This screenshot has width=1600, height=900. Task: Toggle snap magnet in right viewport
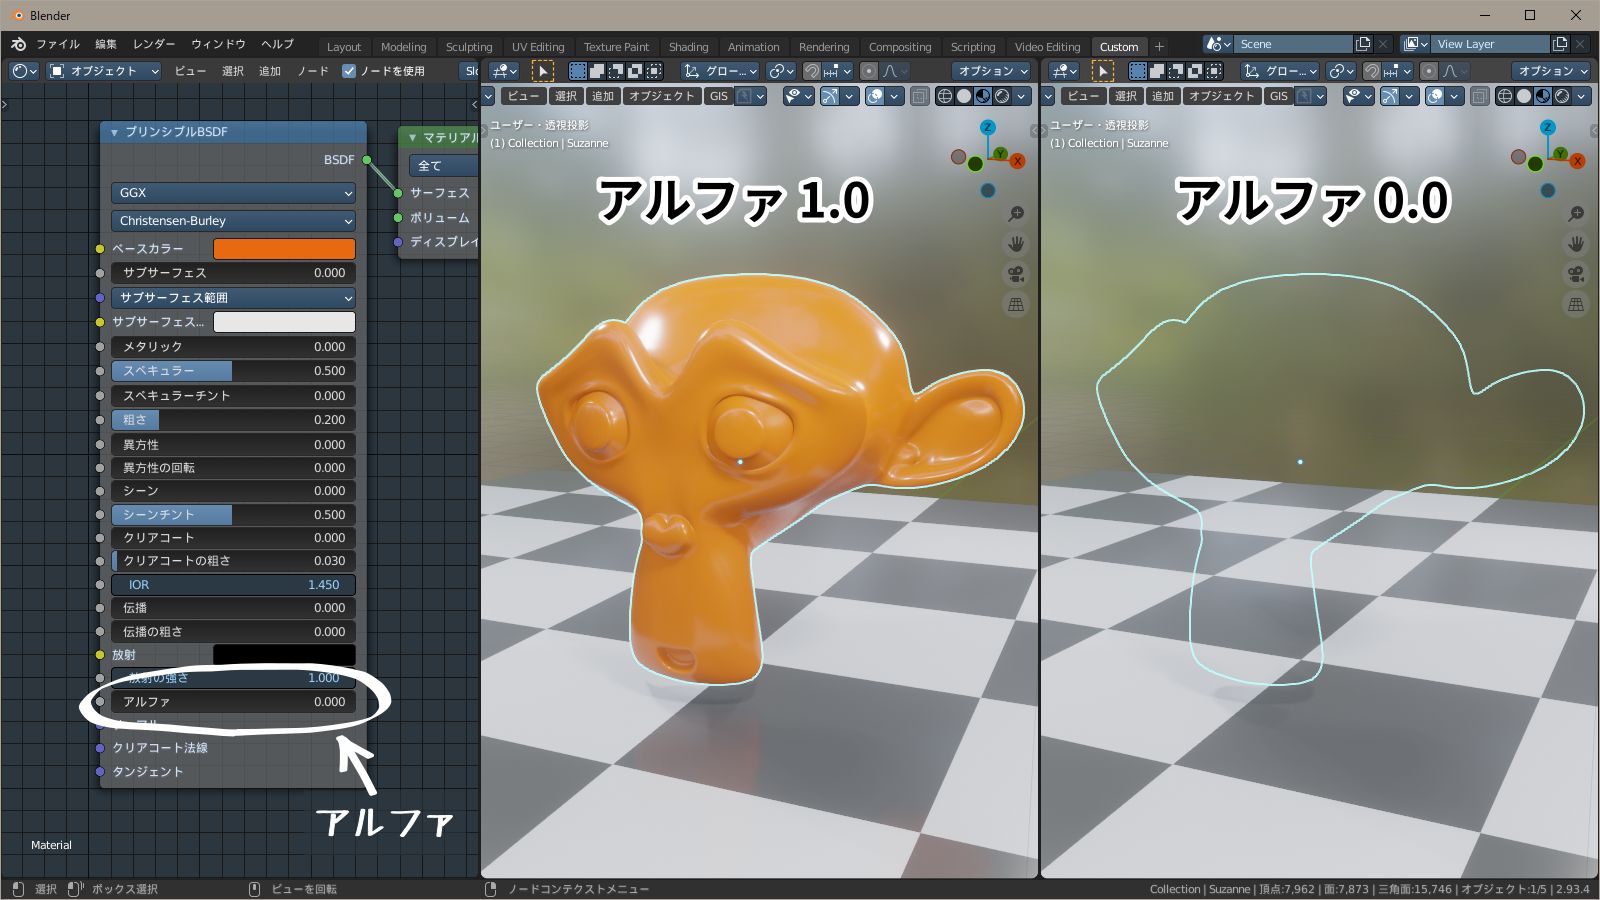coord(1372,71)
